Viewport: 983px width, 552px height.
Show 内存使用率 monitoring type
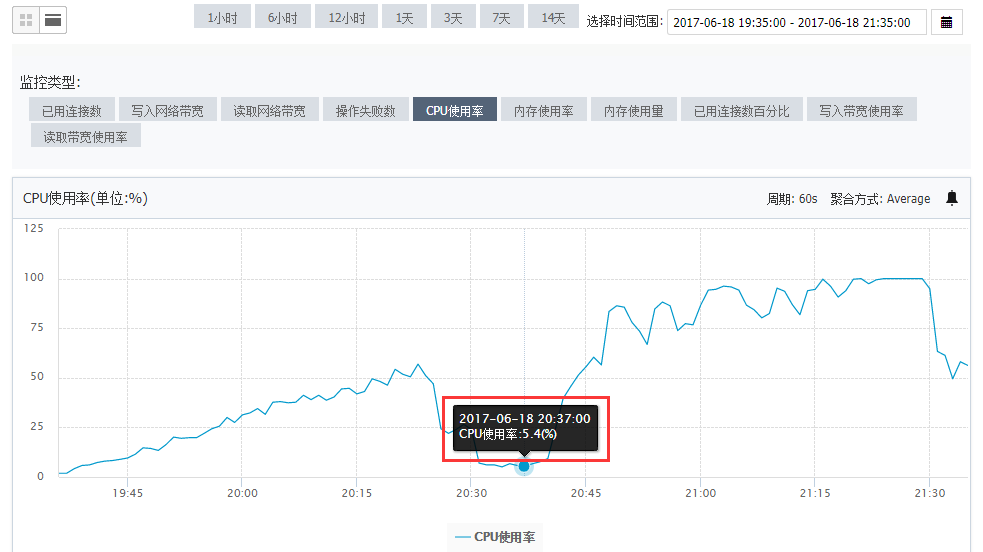click(x=544, y=110)
